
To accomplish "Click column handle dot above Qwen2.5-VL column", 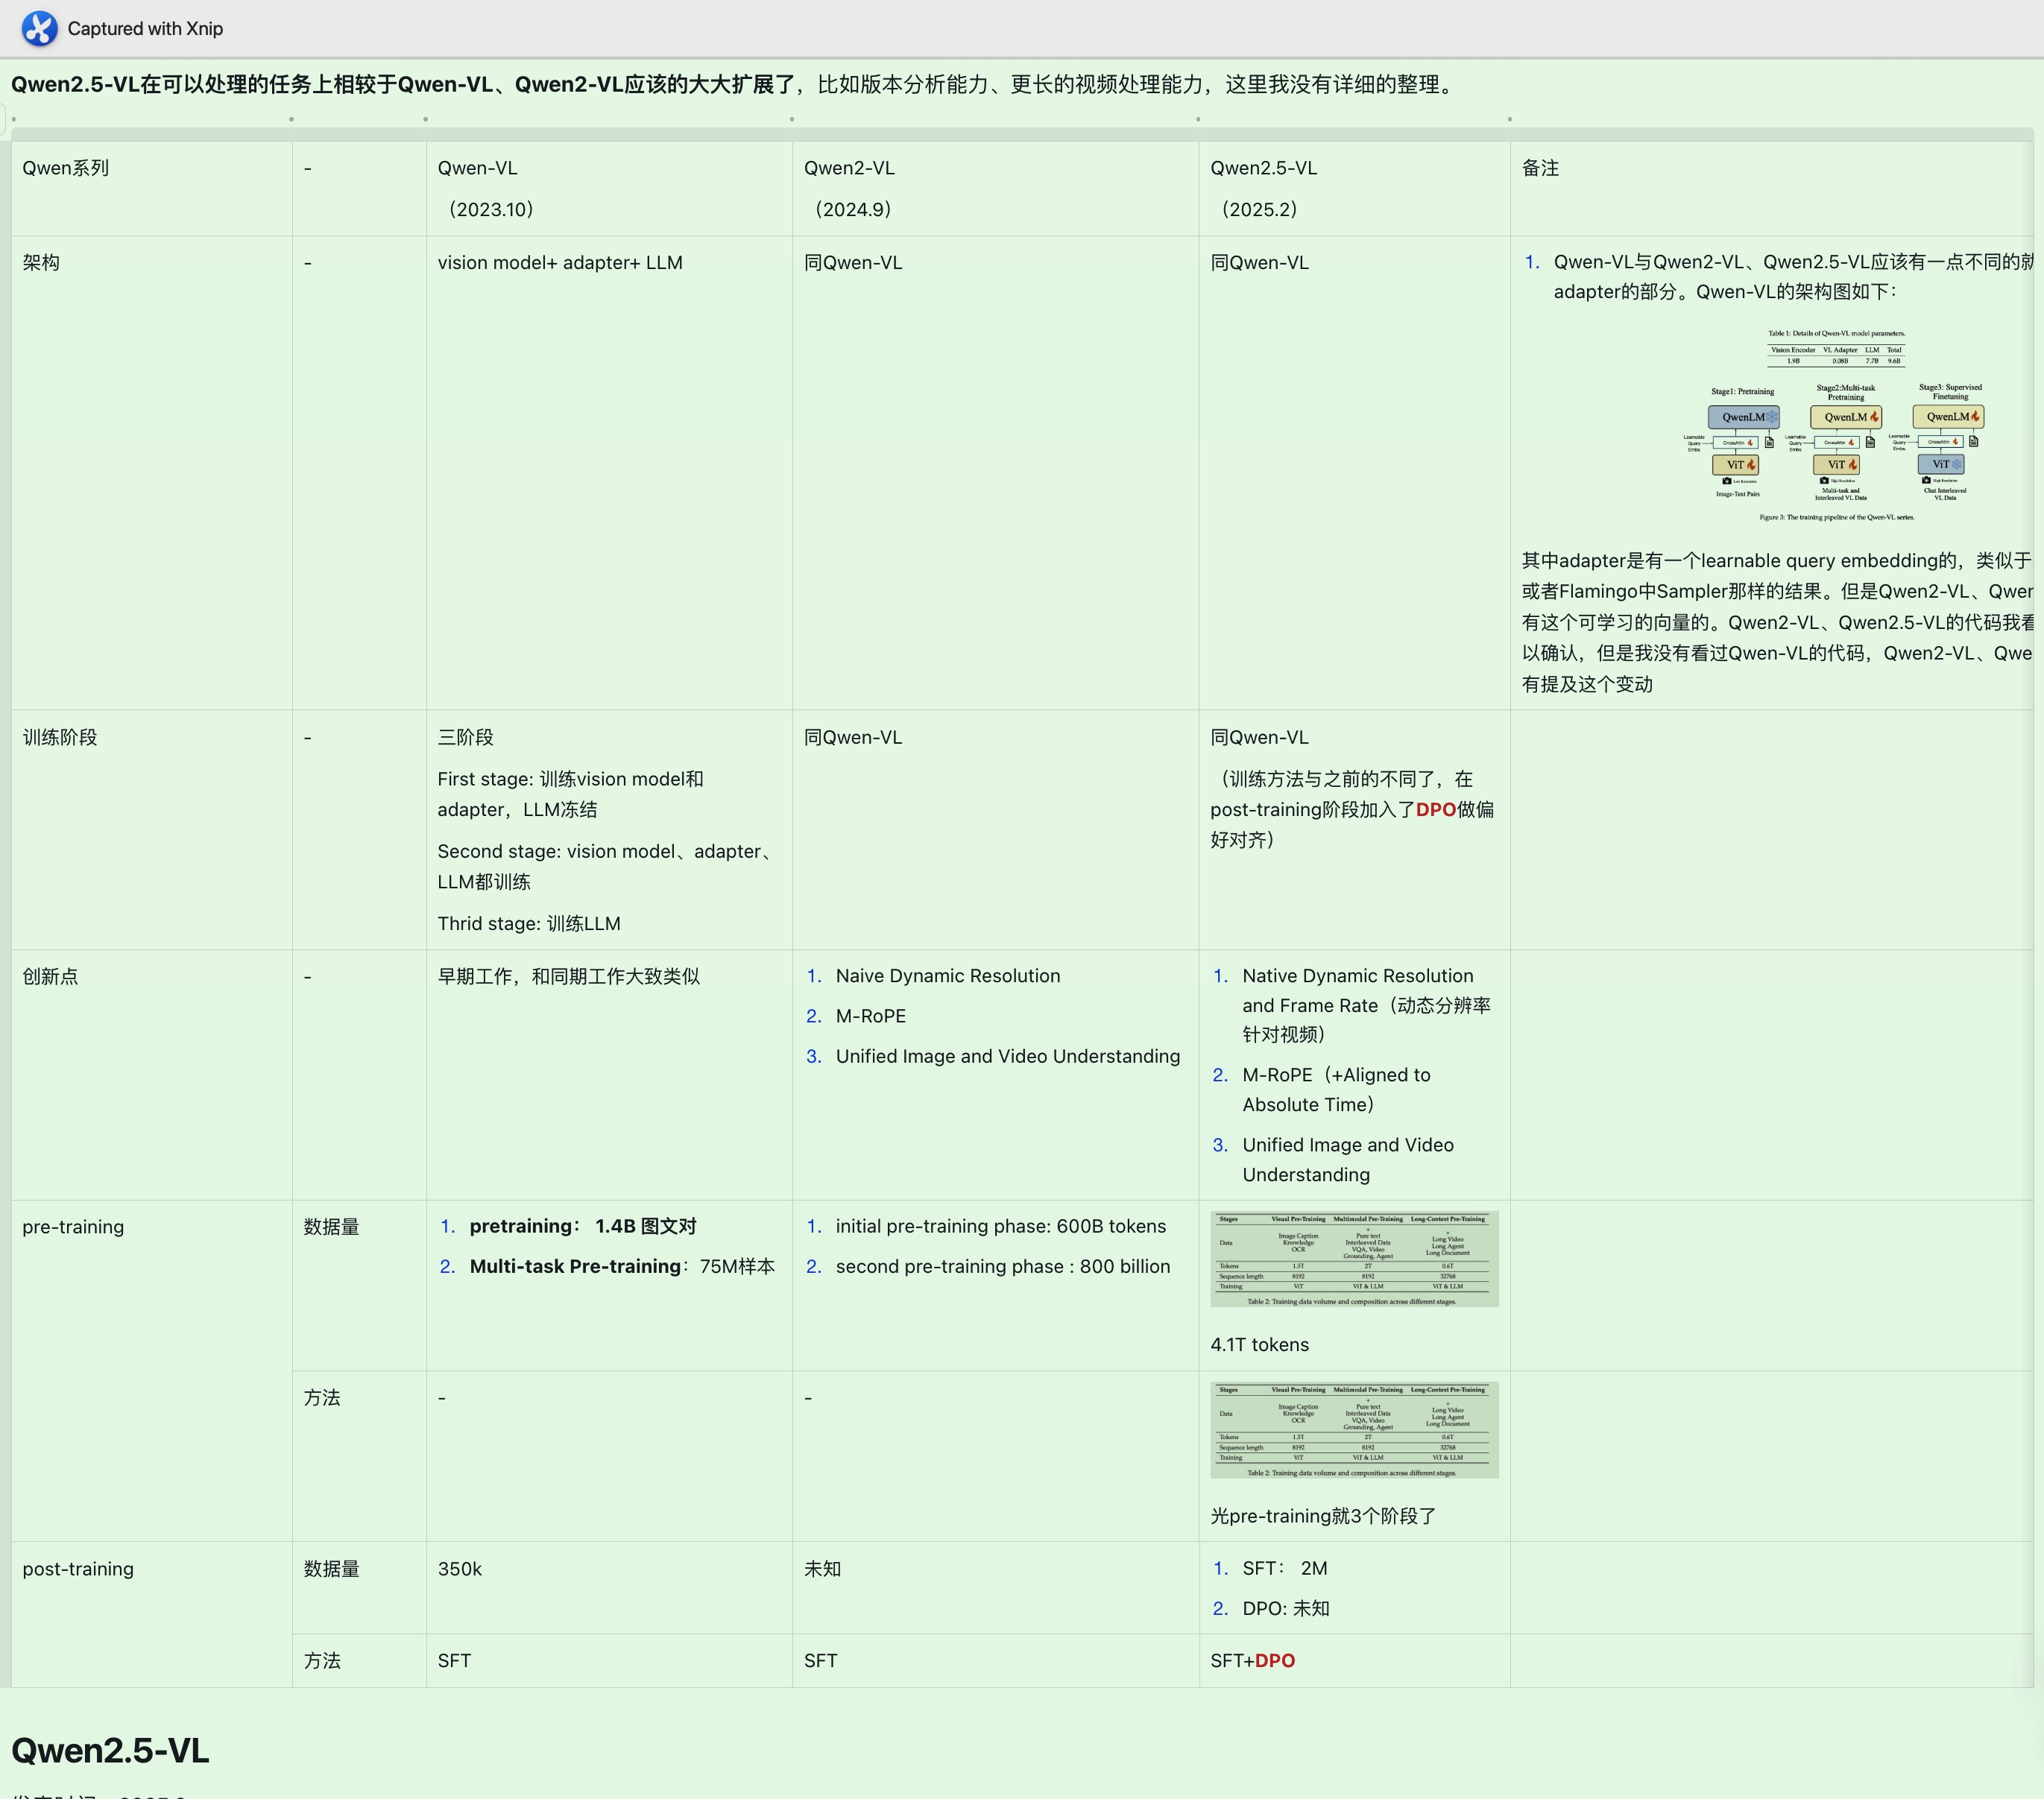I will coord(1198,119).
